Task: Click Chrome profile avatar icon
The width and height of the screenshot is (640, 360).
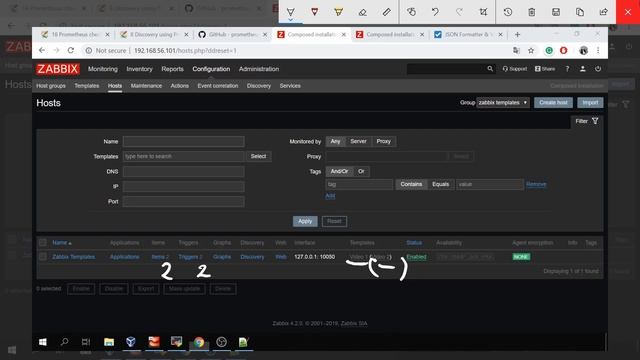Action: [583, 50]
